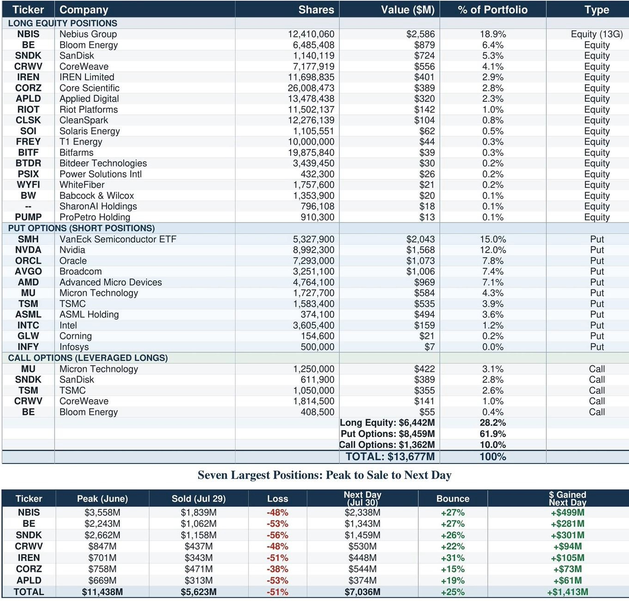Viewport: 629px width, 601px height.
Task: Select the 1,250,000 Micron call shares
Action: (x=314, y=369)
